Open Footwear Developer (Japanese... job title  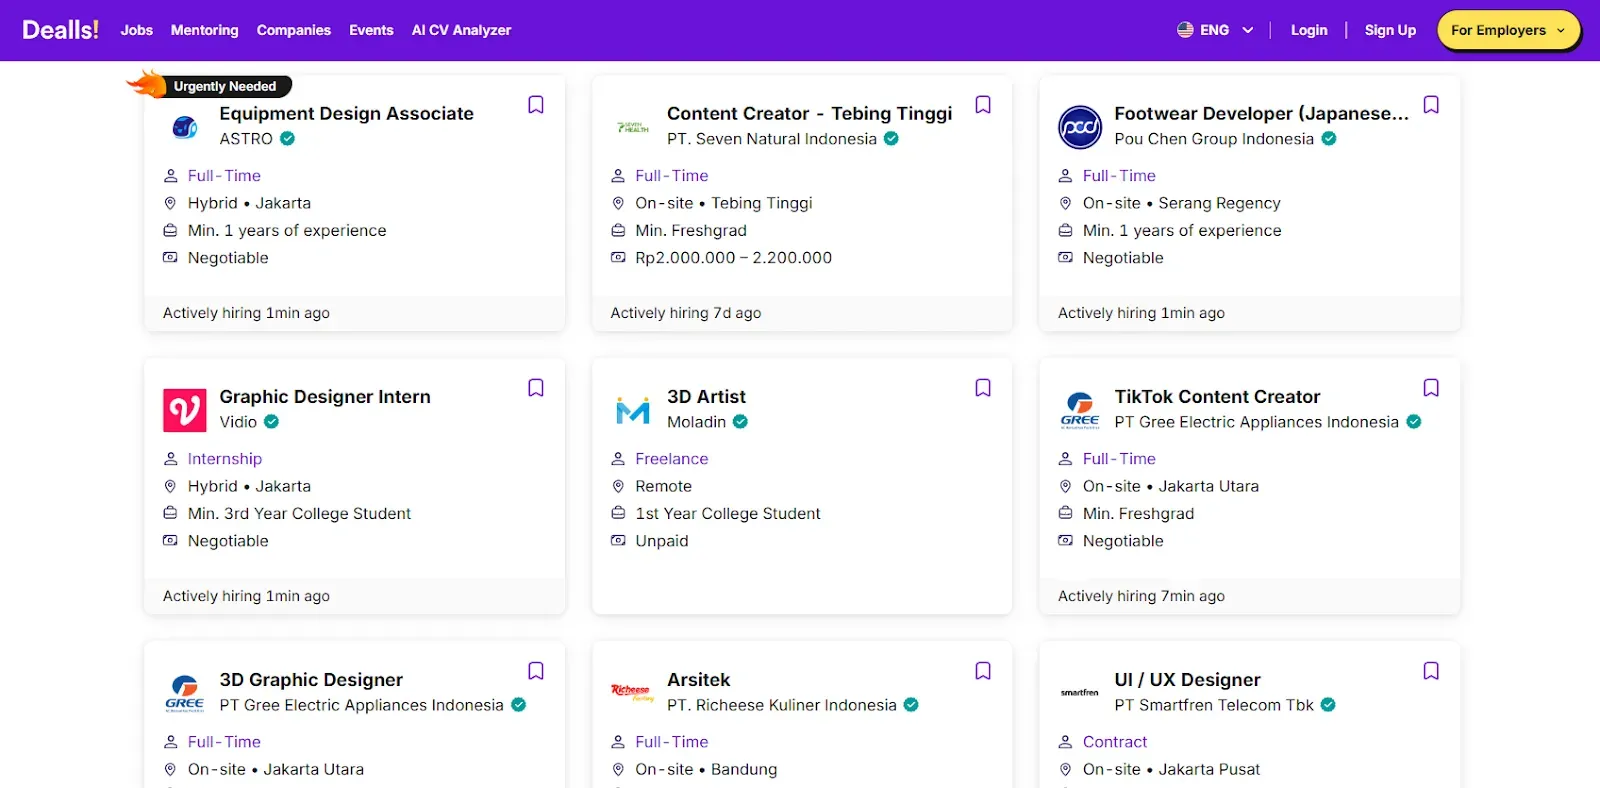point(1261,114)
